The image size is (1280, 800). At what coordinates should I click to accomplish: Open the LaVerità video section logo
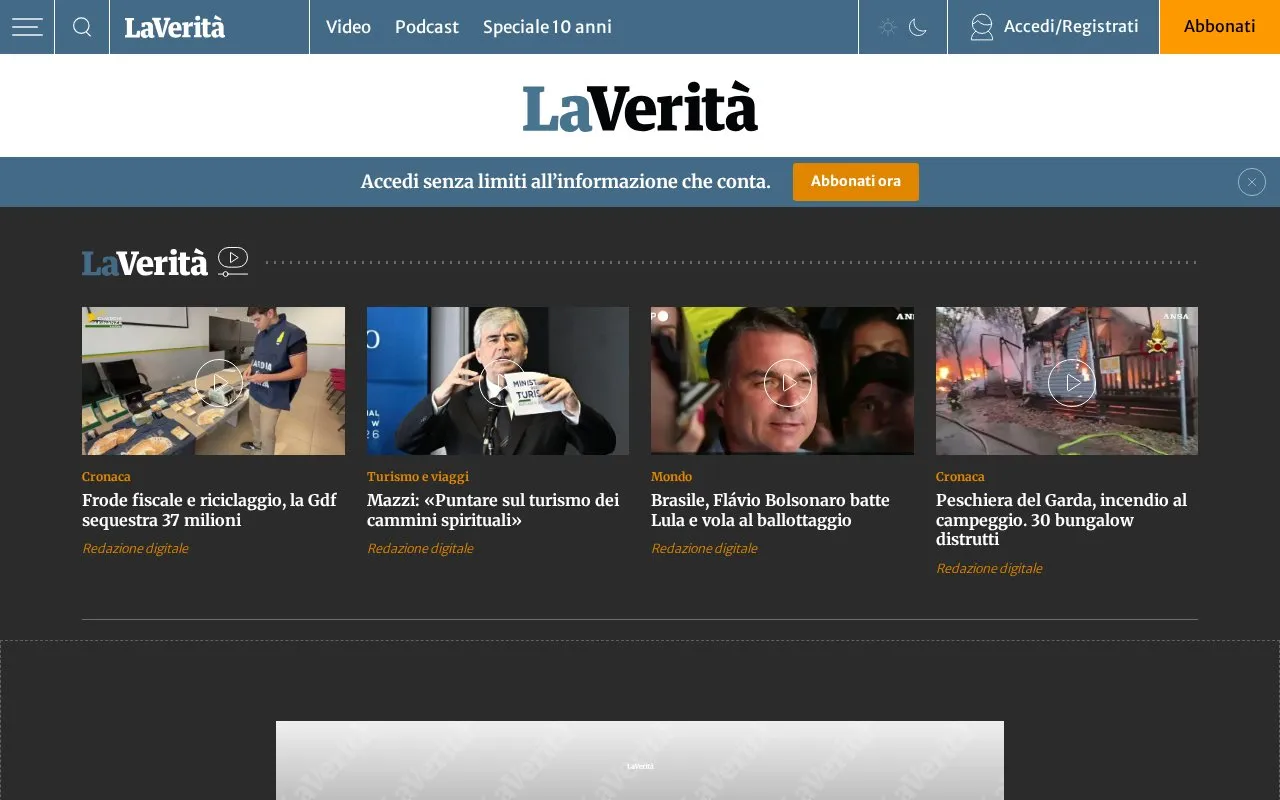click(145, 263)
